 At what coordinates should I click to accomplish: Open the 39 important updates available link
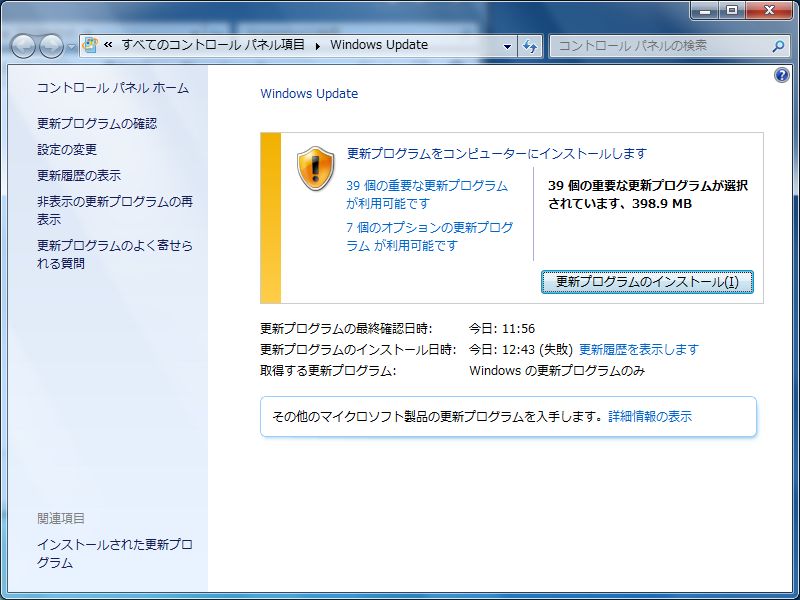[427, 194]
